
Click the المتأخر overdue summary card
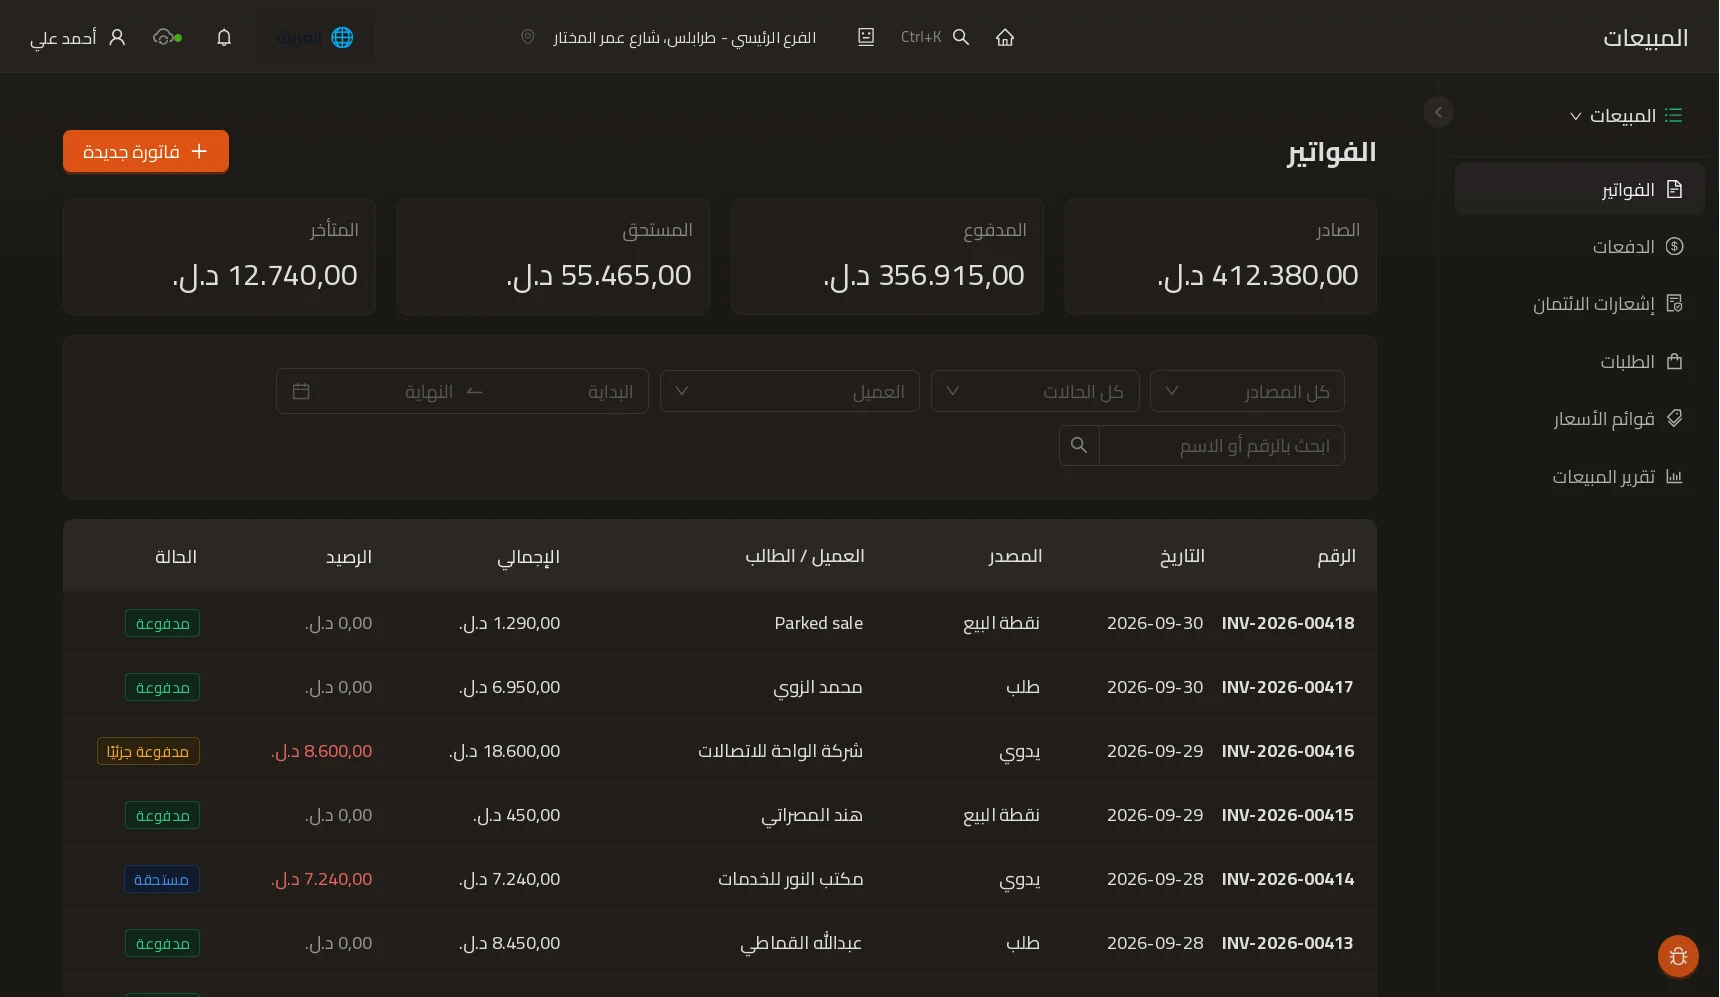tap(219, 256)
